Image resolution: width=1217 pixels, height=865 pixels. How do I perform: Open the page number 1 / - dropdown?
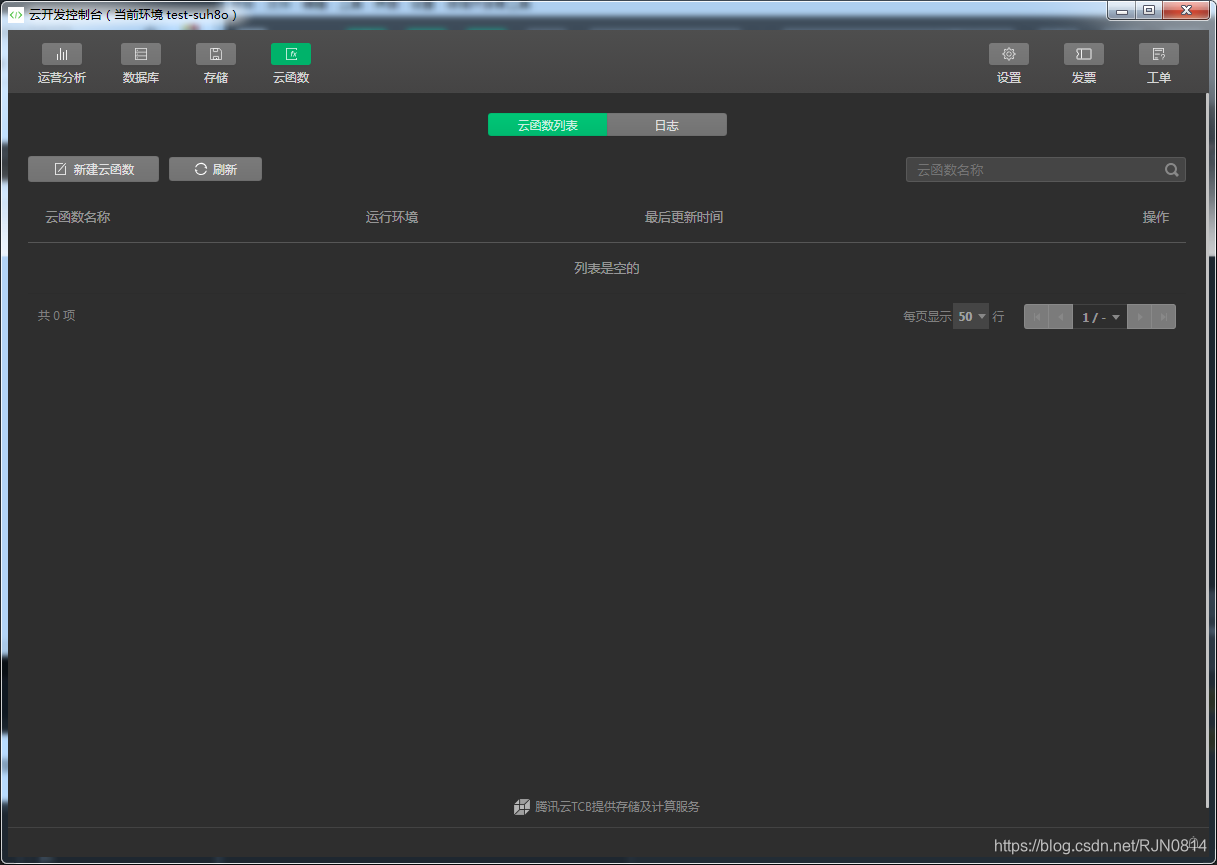(x=1100, y=317)
